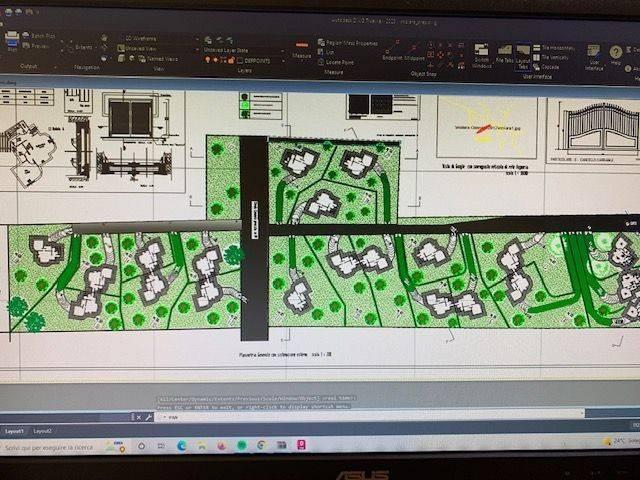
Task: Switch to the Layout1 tab
Action: coord(15,431)
